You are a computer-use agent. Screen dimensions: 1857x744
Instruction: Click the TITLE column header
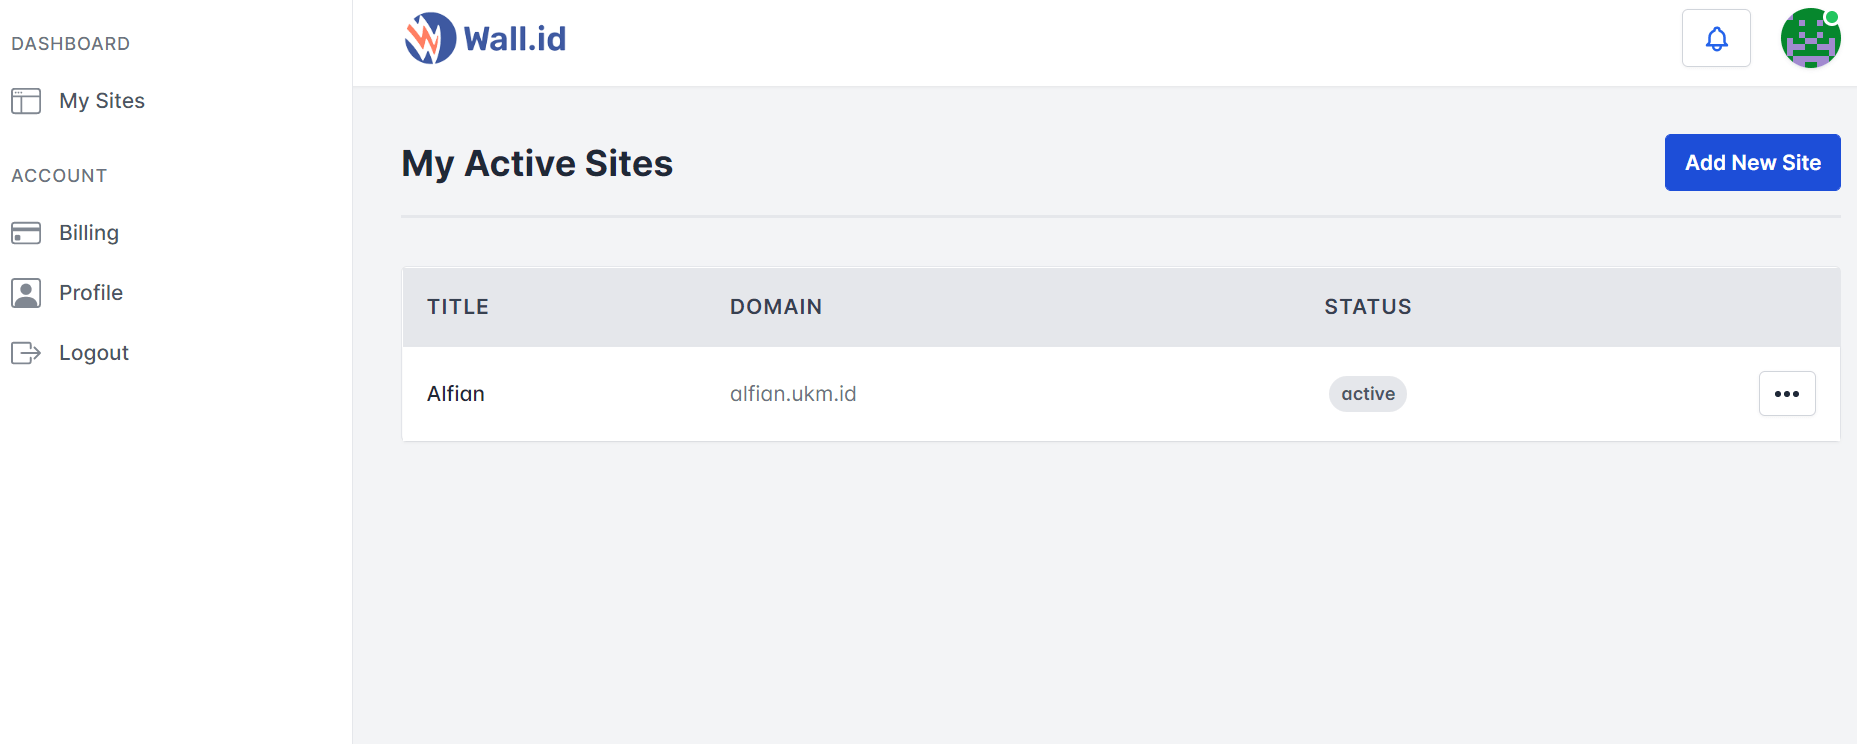pos(457,306)
